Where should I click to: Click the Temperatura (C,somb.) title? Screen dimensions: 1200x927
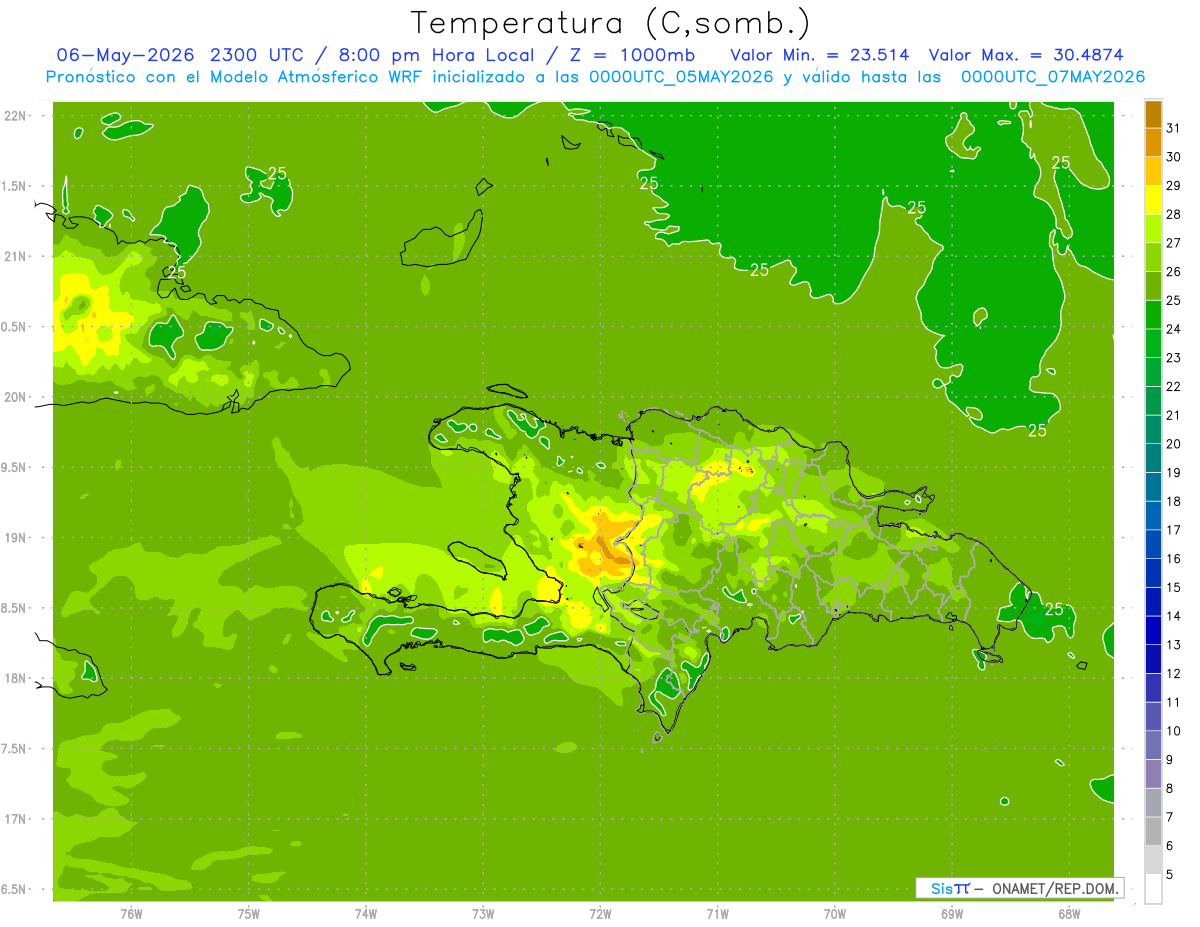[x=611, y=23]
